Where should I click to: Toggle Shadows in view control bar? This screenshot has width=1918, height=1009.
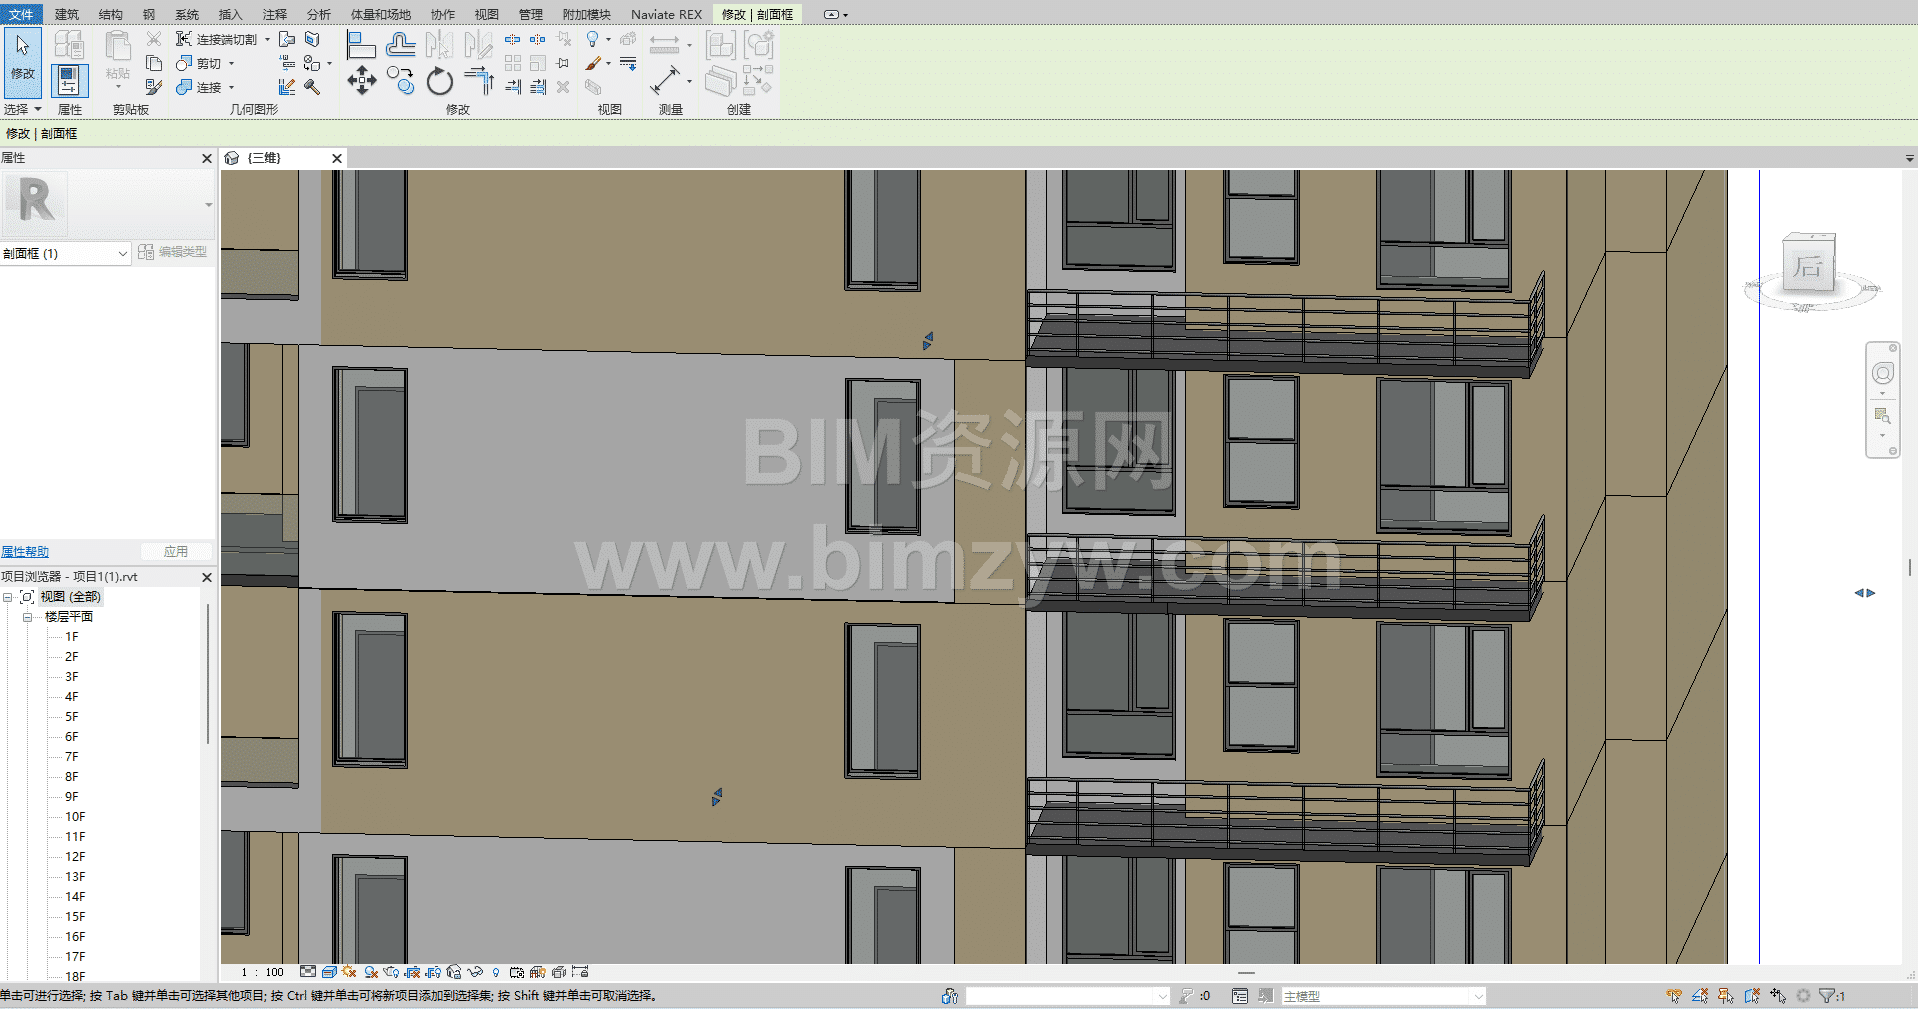coord(371,972)
